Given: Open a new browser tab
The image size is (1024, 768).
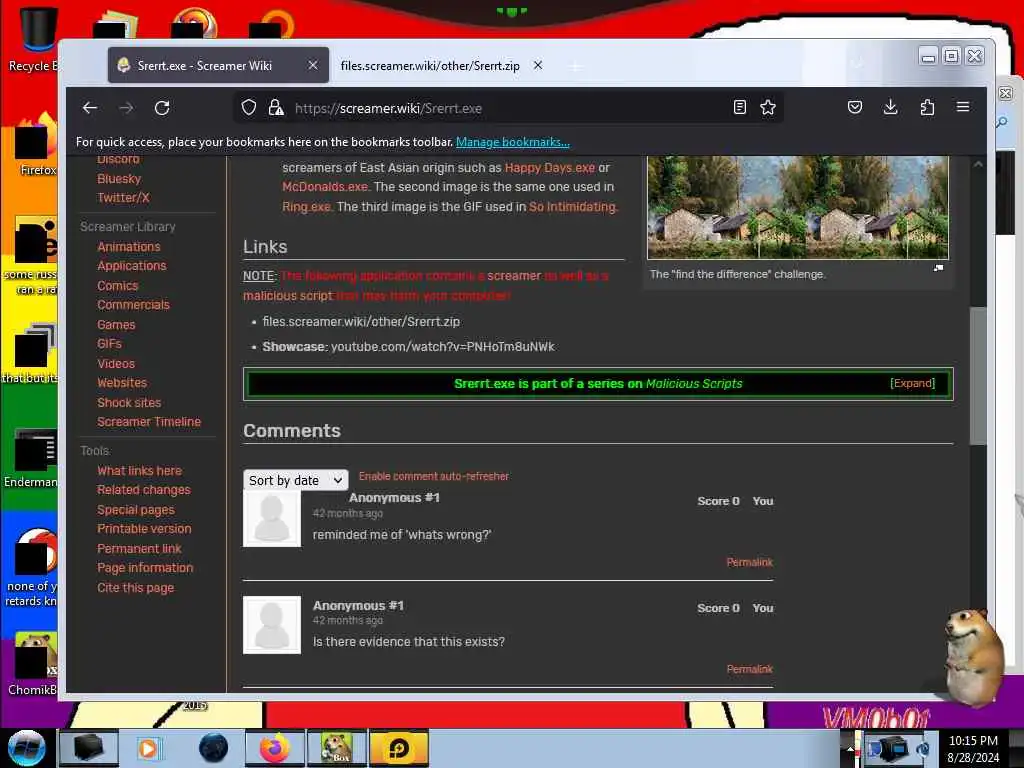Looking at the screenshot, I should (x=575, y=66).
